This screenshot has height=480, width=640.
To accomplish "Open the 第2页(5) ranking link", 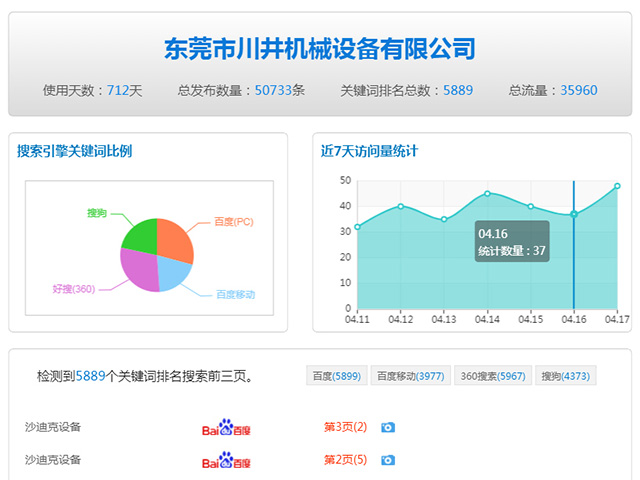I will click(x=345, y=460).
